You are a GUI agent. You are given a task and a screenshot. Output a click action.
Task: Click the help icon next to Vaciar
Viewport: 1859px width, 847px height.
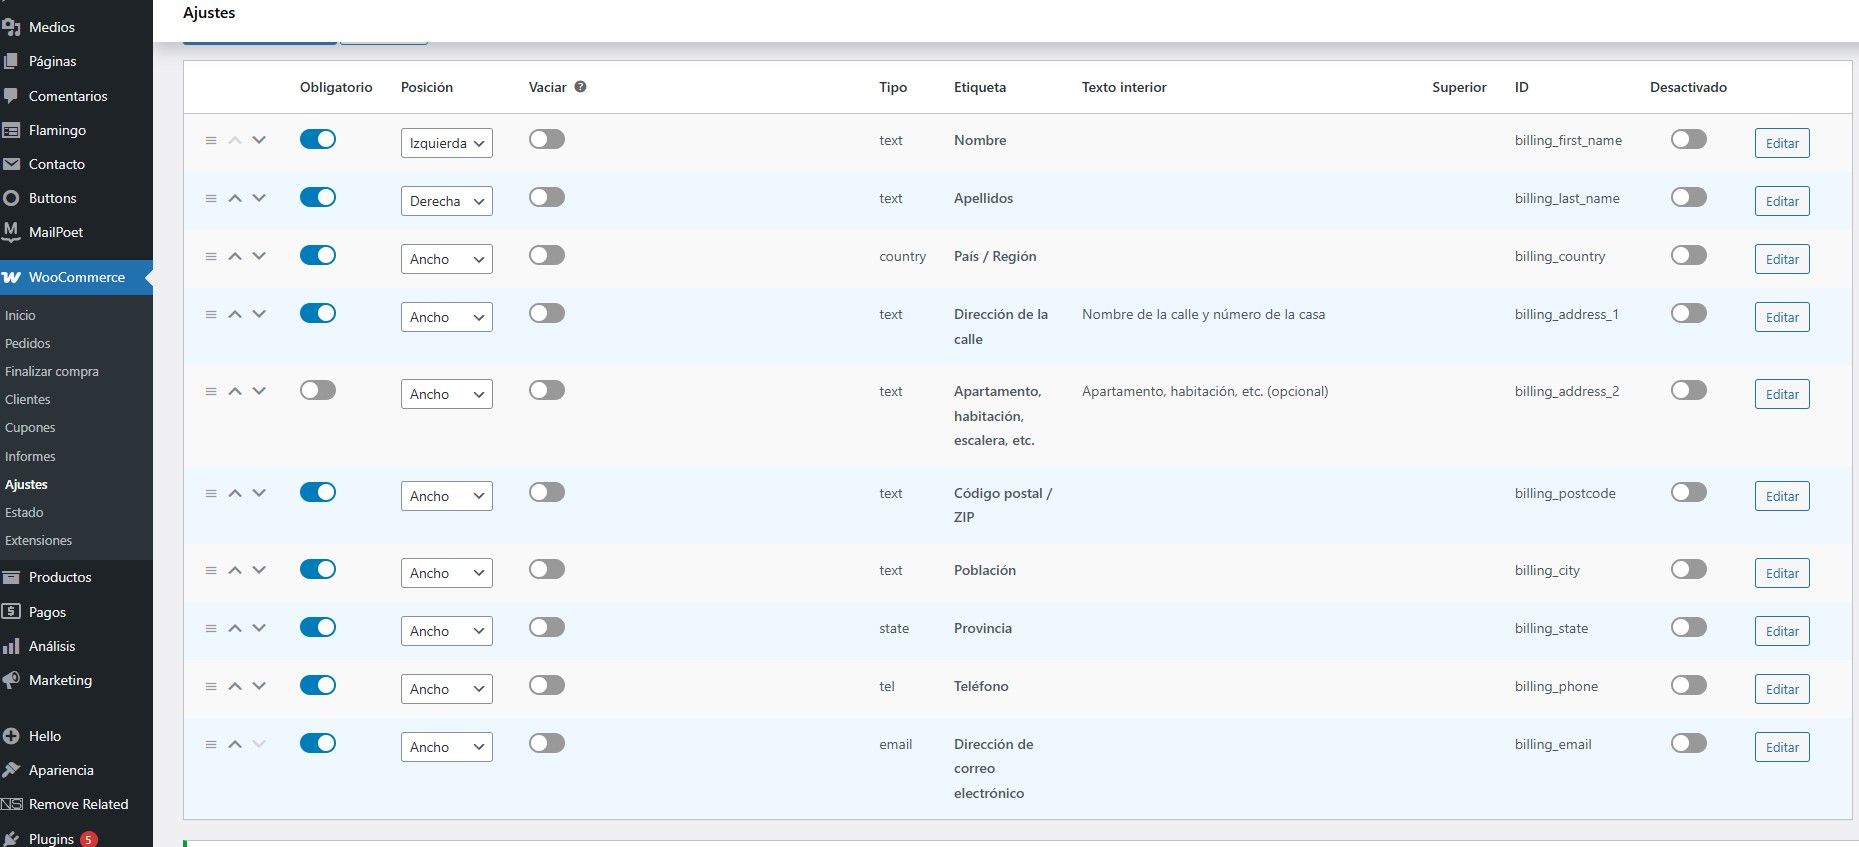580,87
